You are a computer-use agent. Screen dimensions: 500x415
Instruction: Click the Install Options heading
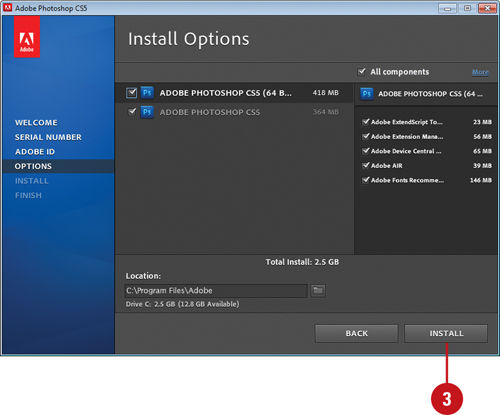click(189, 39)
